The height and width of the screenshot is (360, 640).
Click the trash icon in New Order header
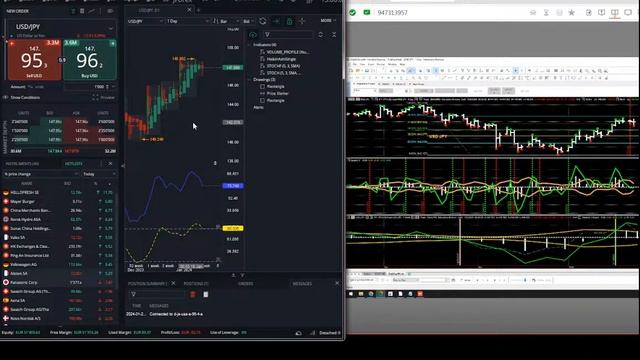[82, 11]
